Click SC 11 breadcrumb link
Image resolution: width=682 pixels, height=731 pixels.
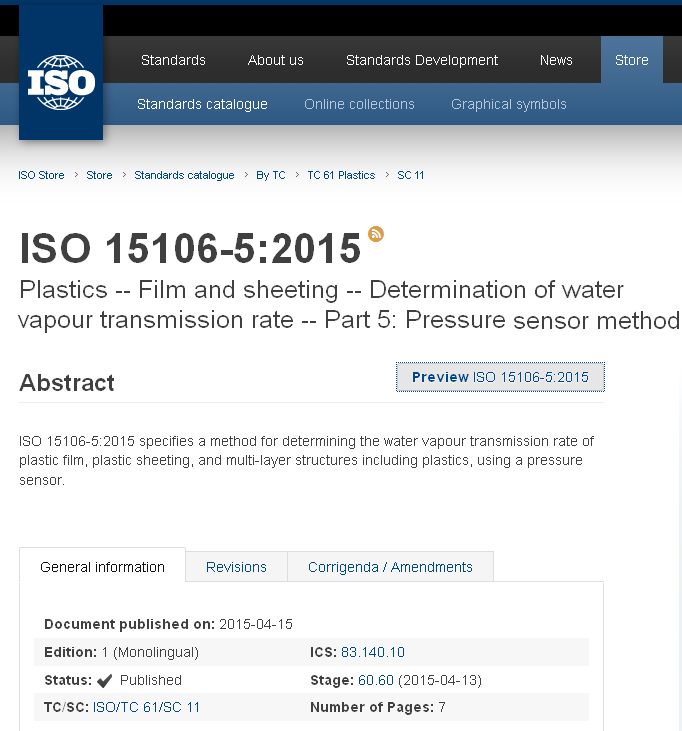410,175
